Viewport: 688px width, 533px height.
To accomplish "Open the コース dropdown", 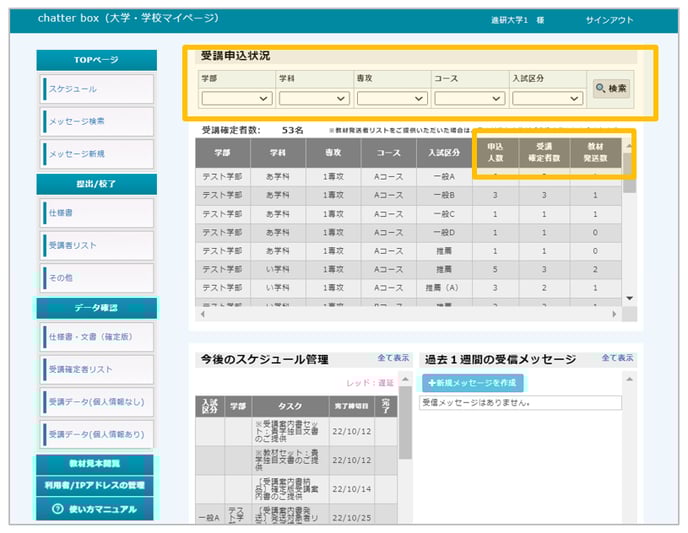I will coord(470,98).
